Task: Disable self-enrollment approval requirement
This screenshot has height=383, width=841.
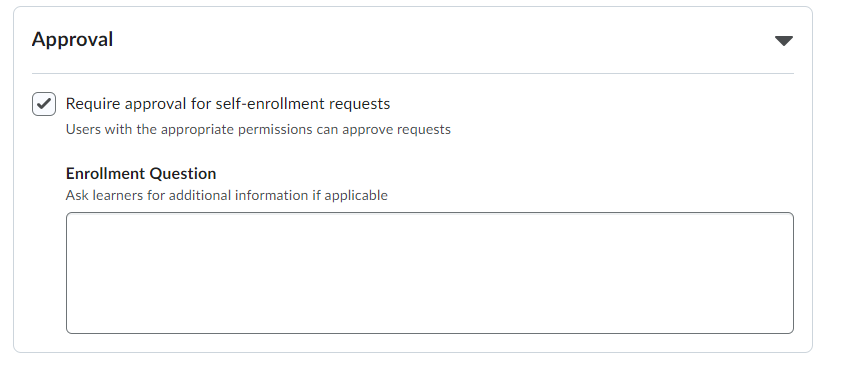Action: [x=44, y=104]
